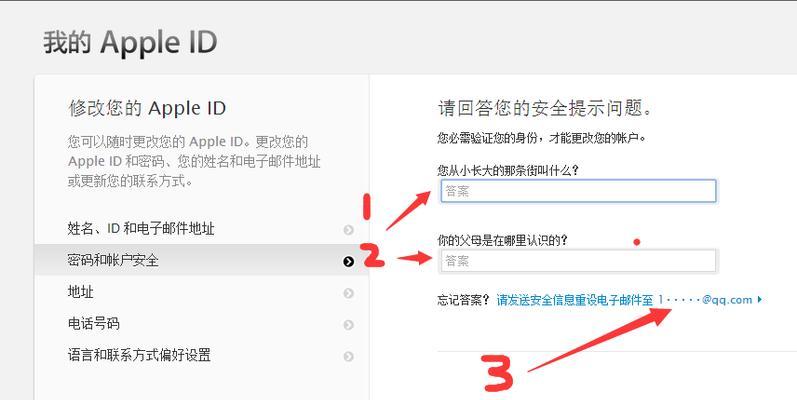
Task: Click 请发送安全信息重设电子邮件至 link
Action: pyautogui.click(x=575, y=300)
